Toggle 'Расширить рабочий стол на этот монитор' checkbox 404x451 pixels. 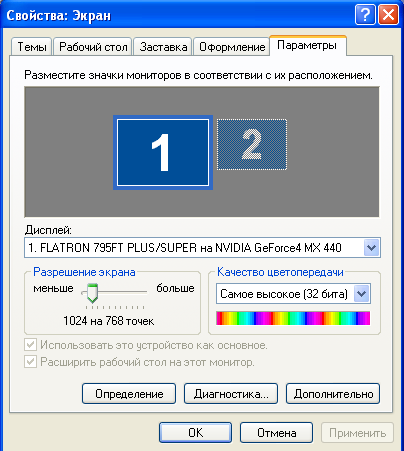coord(31,361)
